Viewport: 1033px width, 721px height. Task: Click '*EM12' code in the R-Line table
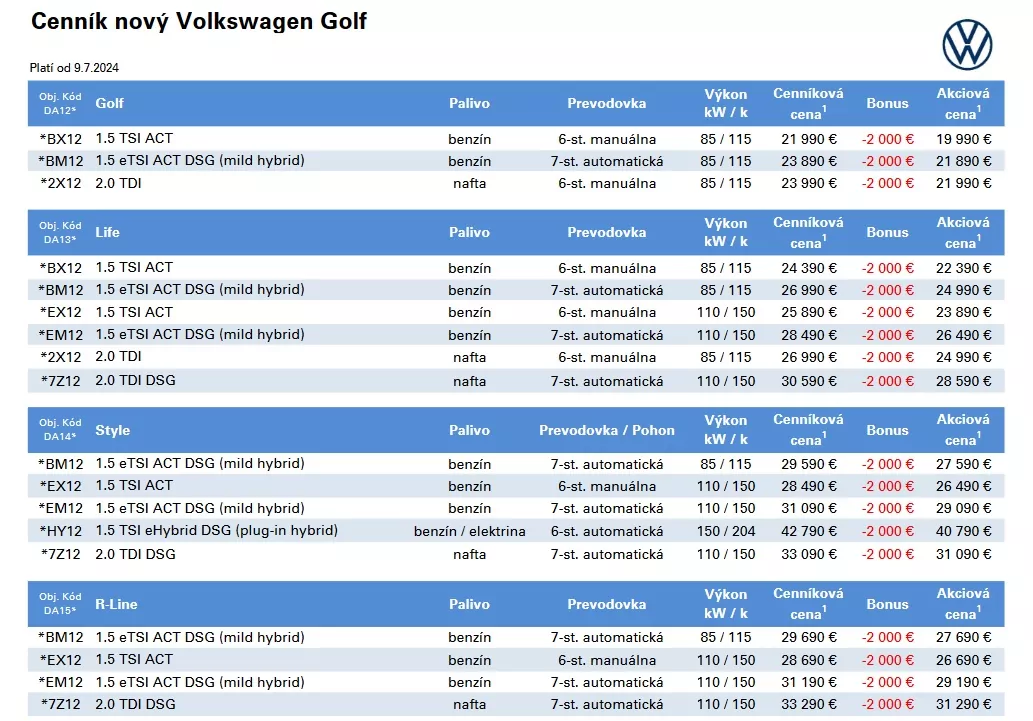pos(61,682)
